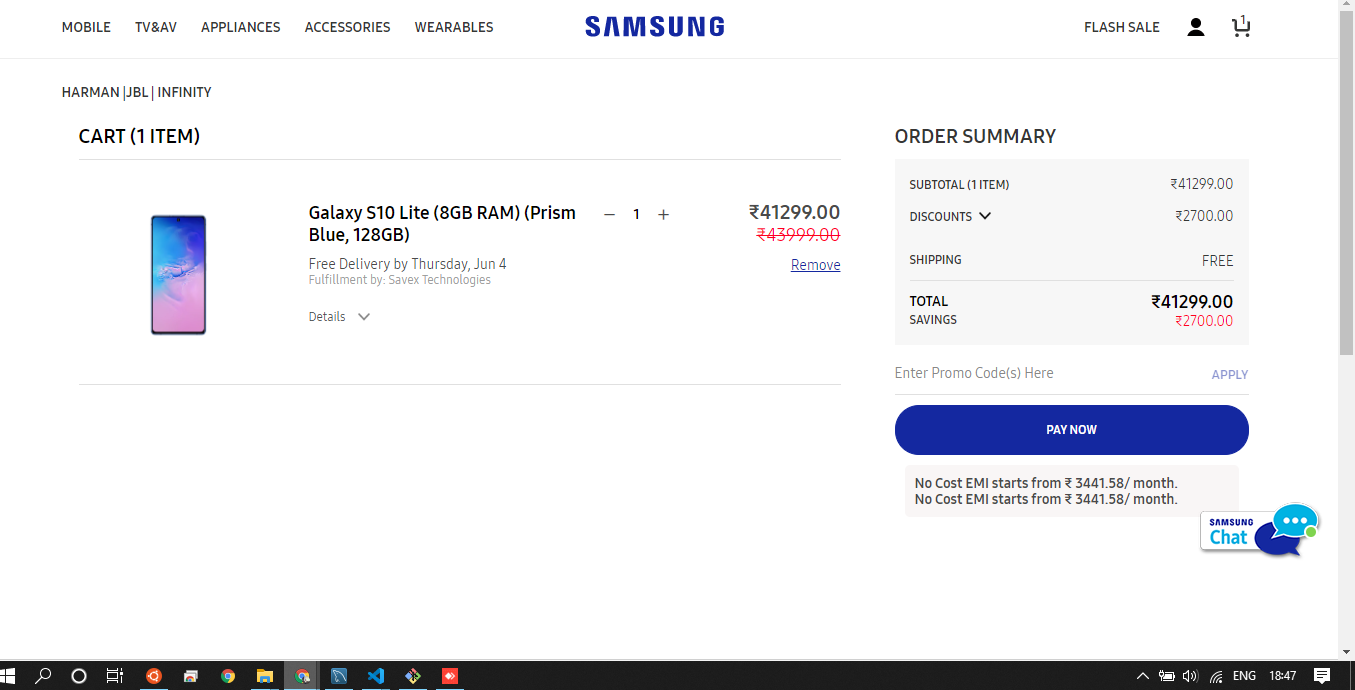Remove the Galaxy S10 Lite from cart
This screenshot has width=1355, height=690.
point(815,265)
